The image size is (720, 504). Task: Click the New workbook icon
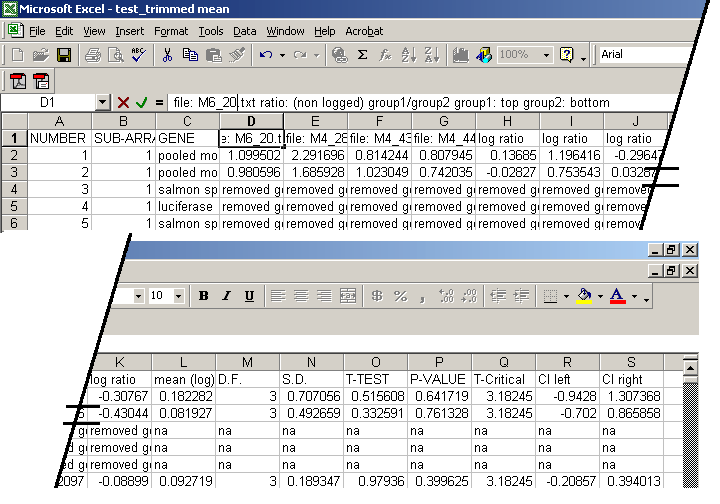(17, 55)
